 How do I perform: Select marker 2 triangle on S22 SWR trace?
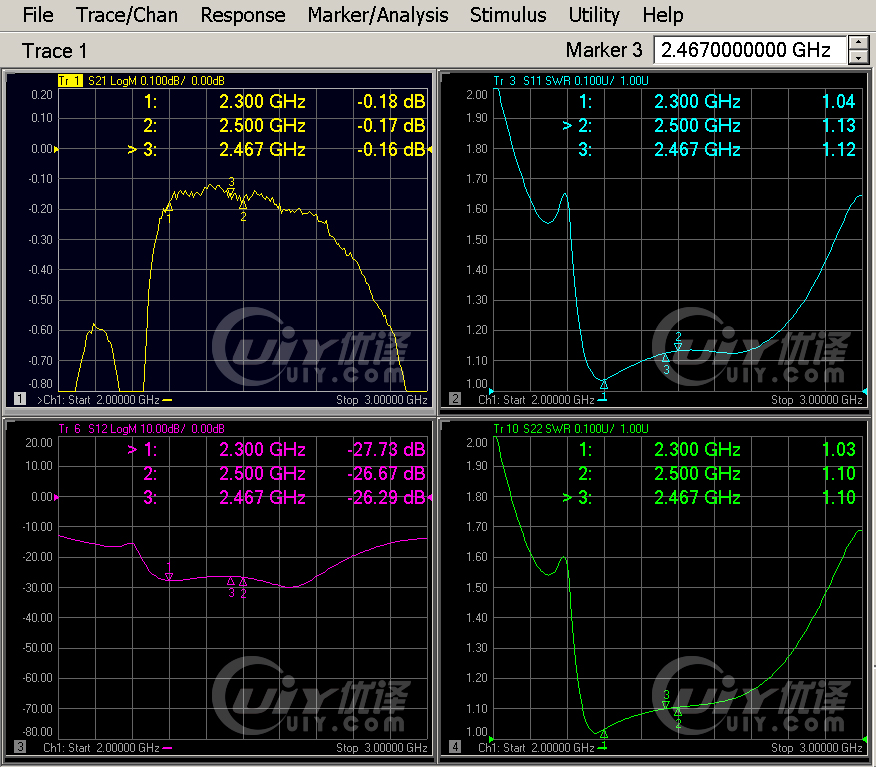coord(678,712)
